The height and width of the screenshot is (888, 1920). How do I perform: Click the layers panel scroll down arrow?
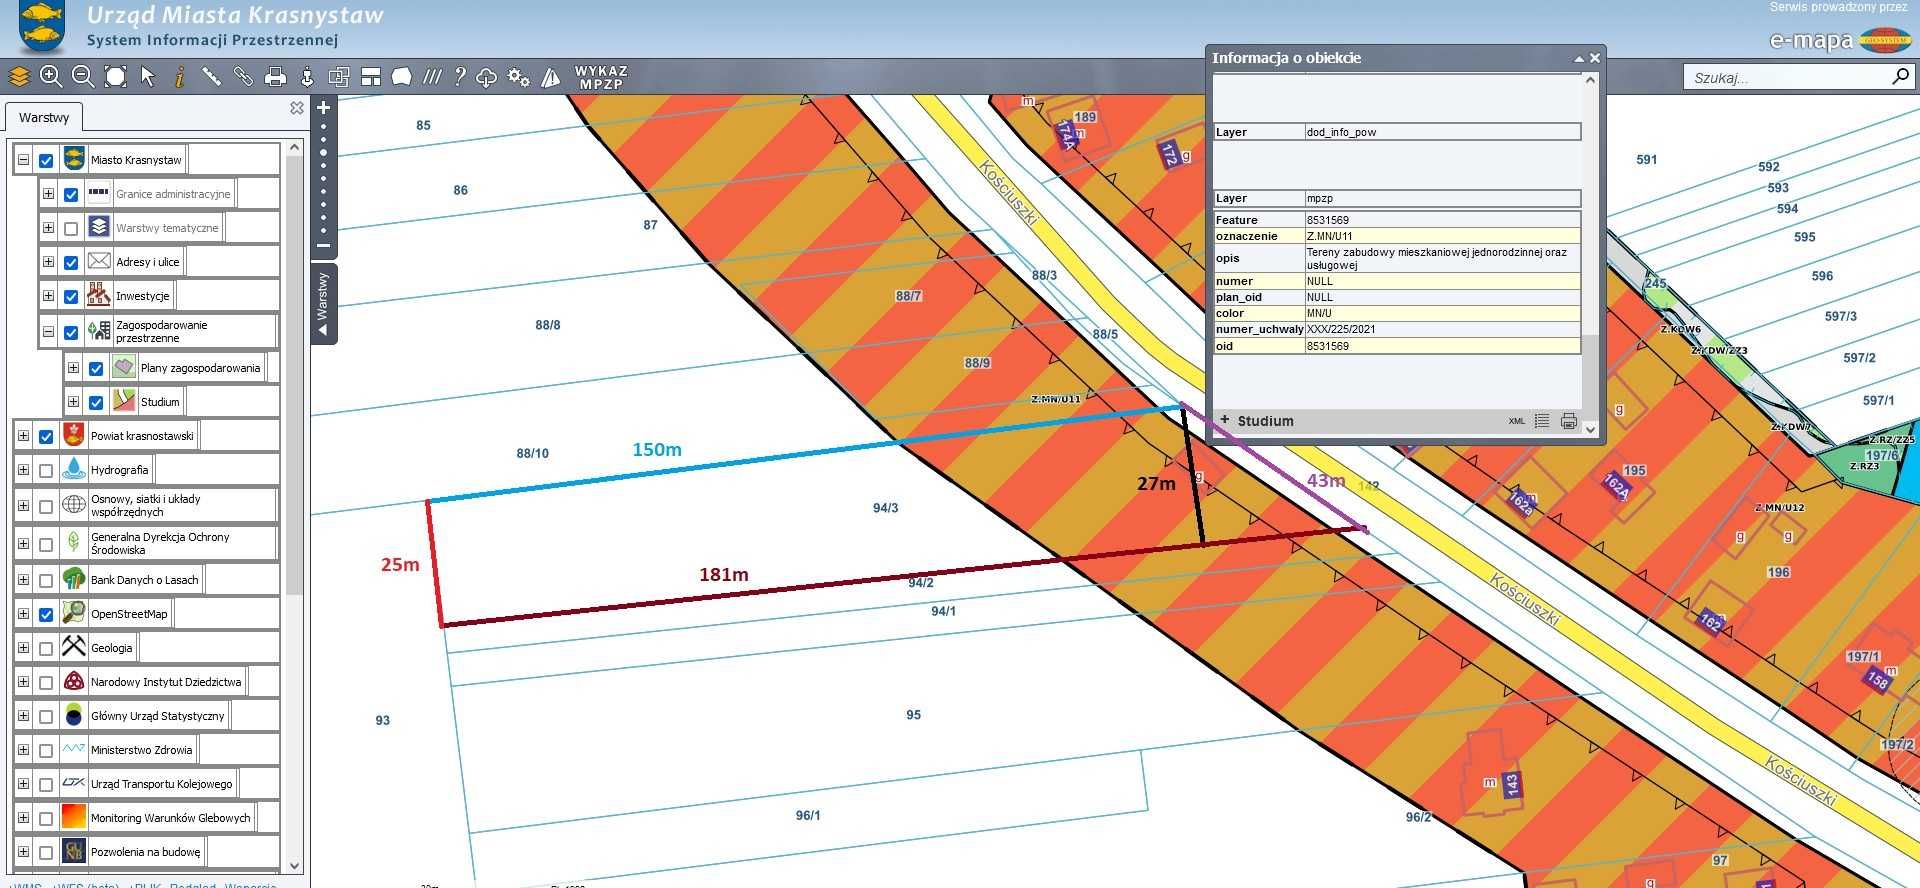click(x=294, y=866)
